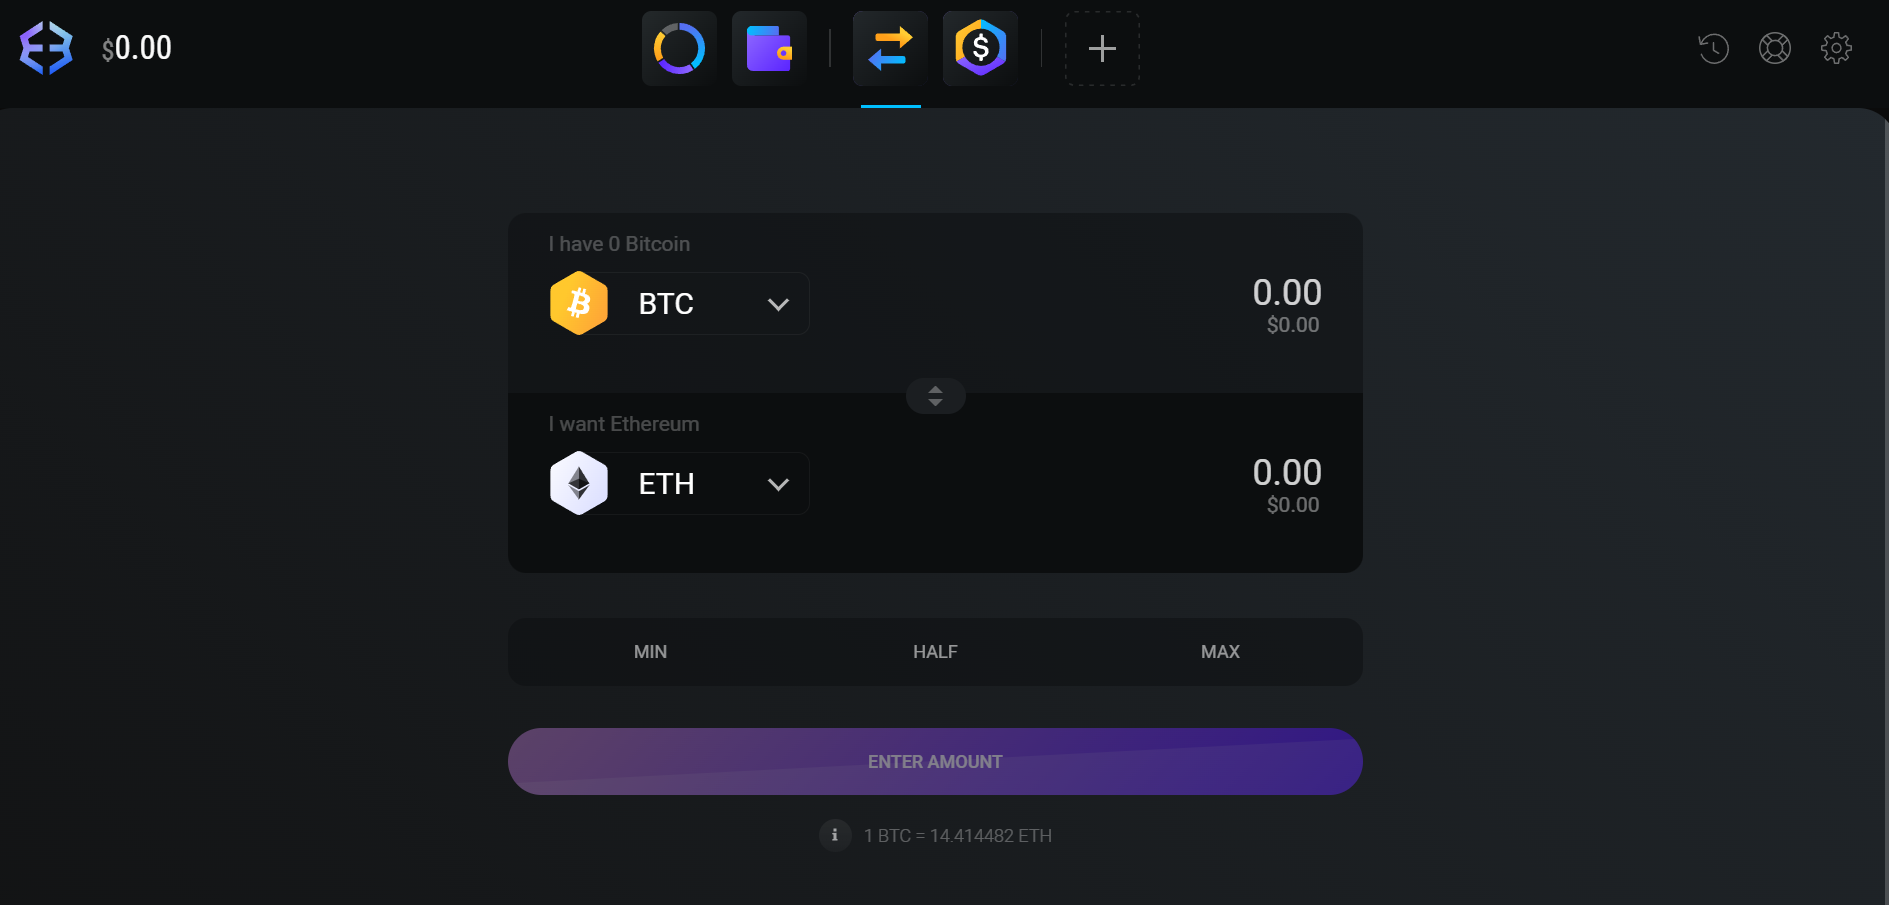Click the add app plus tile
The image size is (1889, 905).
[1102, 47]
